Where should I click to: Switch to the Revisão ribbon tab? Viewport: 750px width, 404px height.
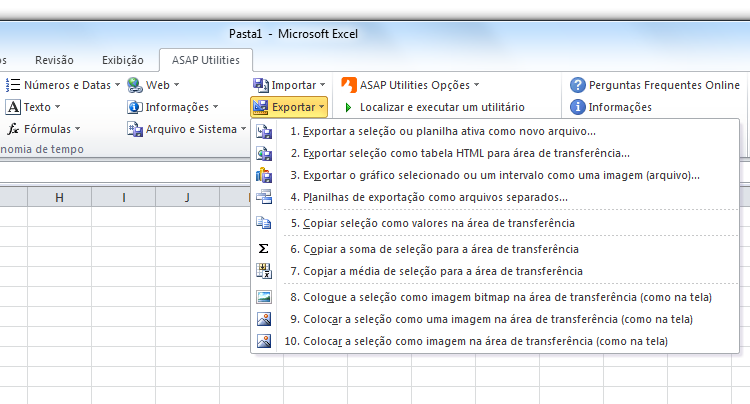tap(54, 60)
